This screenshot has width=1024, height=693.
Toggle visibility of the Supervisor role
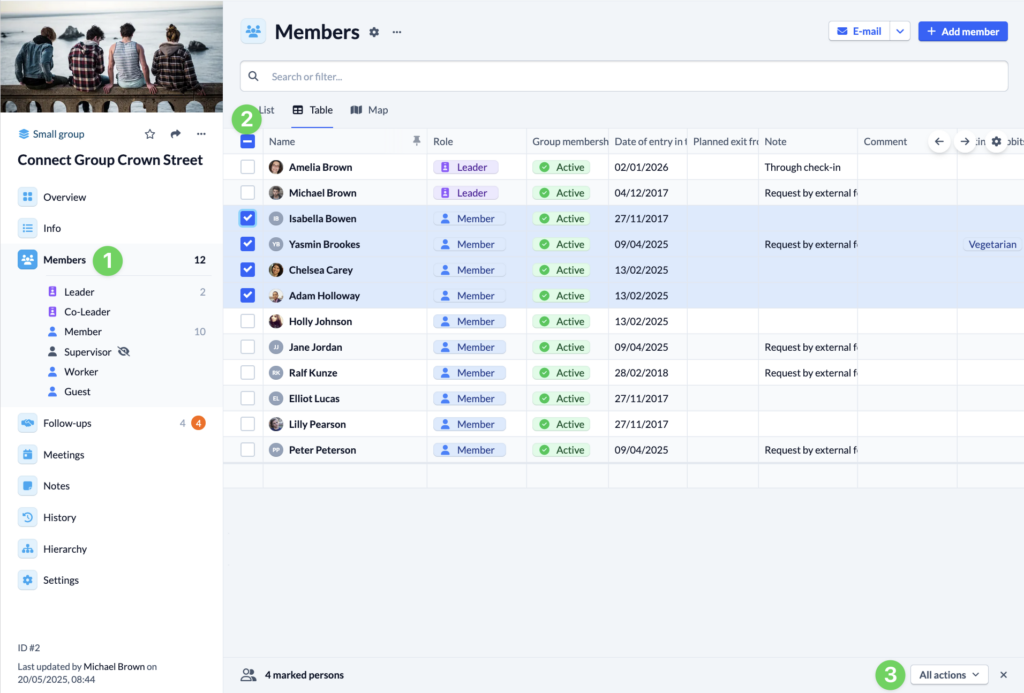tap(126, 351)
